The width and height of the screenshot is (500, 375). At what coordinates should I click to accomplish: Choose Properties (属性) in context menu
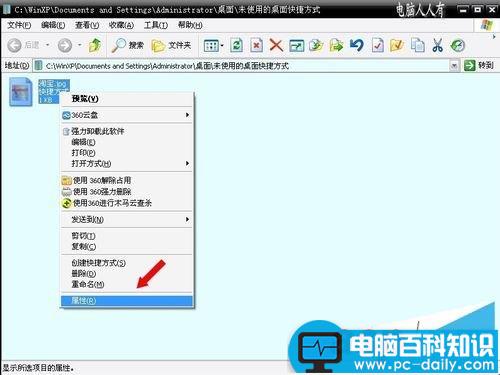click(x=127, y=301)
